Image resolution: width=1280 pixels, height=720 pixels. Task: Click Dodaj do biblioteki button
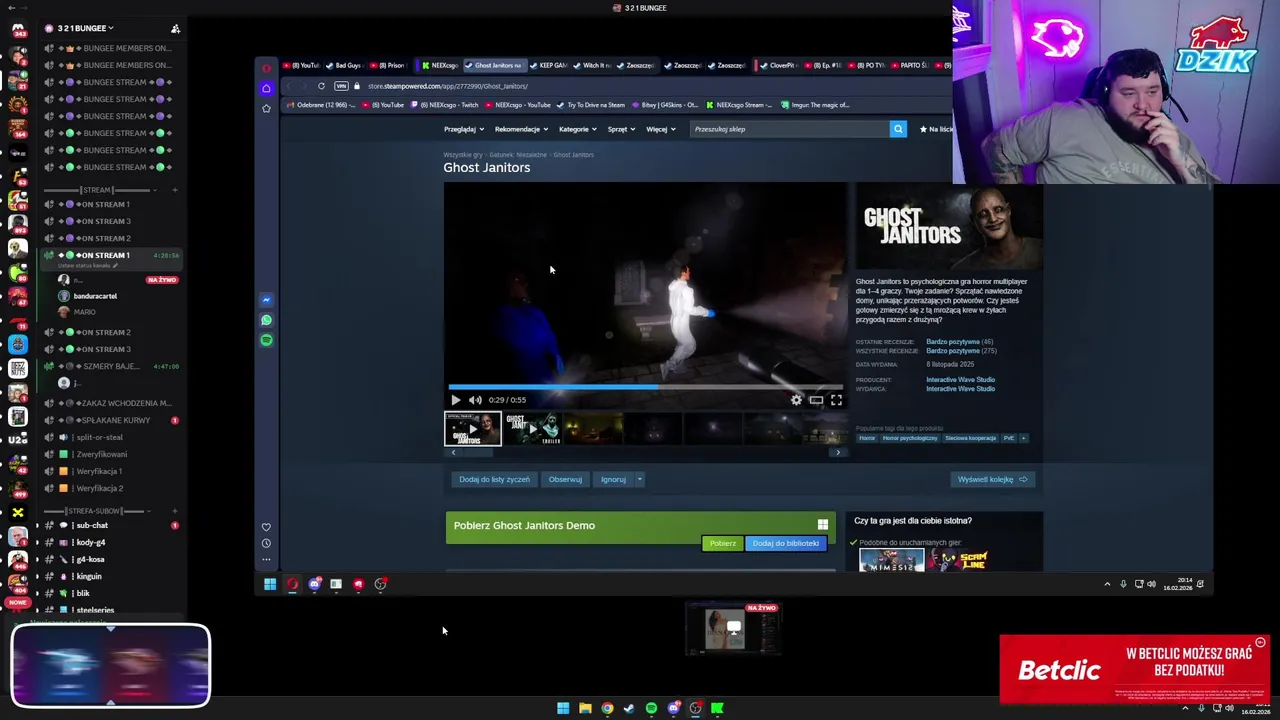(x=785, y=543)
